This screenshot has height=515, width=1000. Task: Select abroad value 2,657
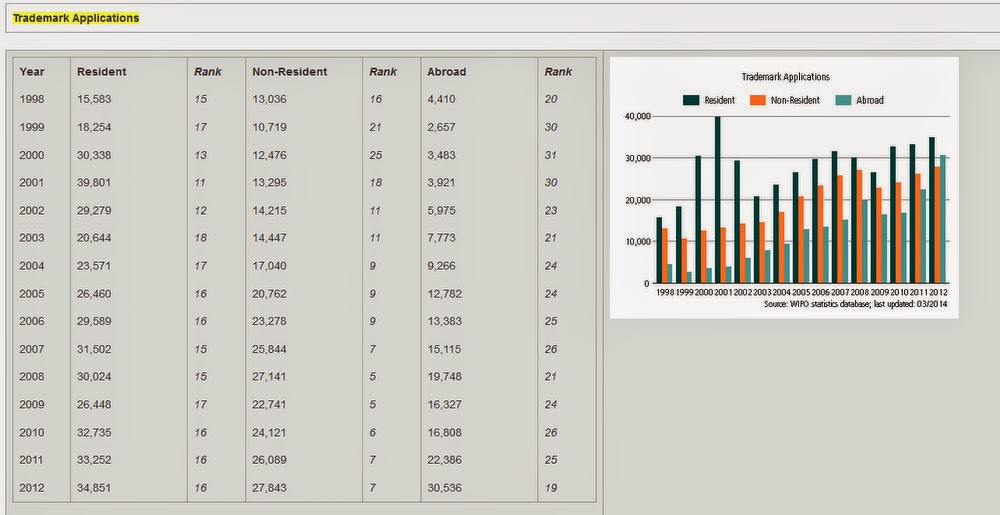pos(441,127)
